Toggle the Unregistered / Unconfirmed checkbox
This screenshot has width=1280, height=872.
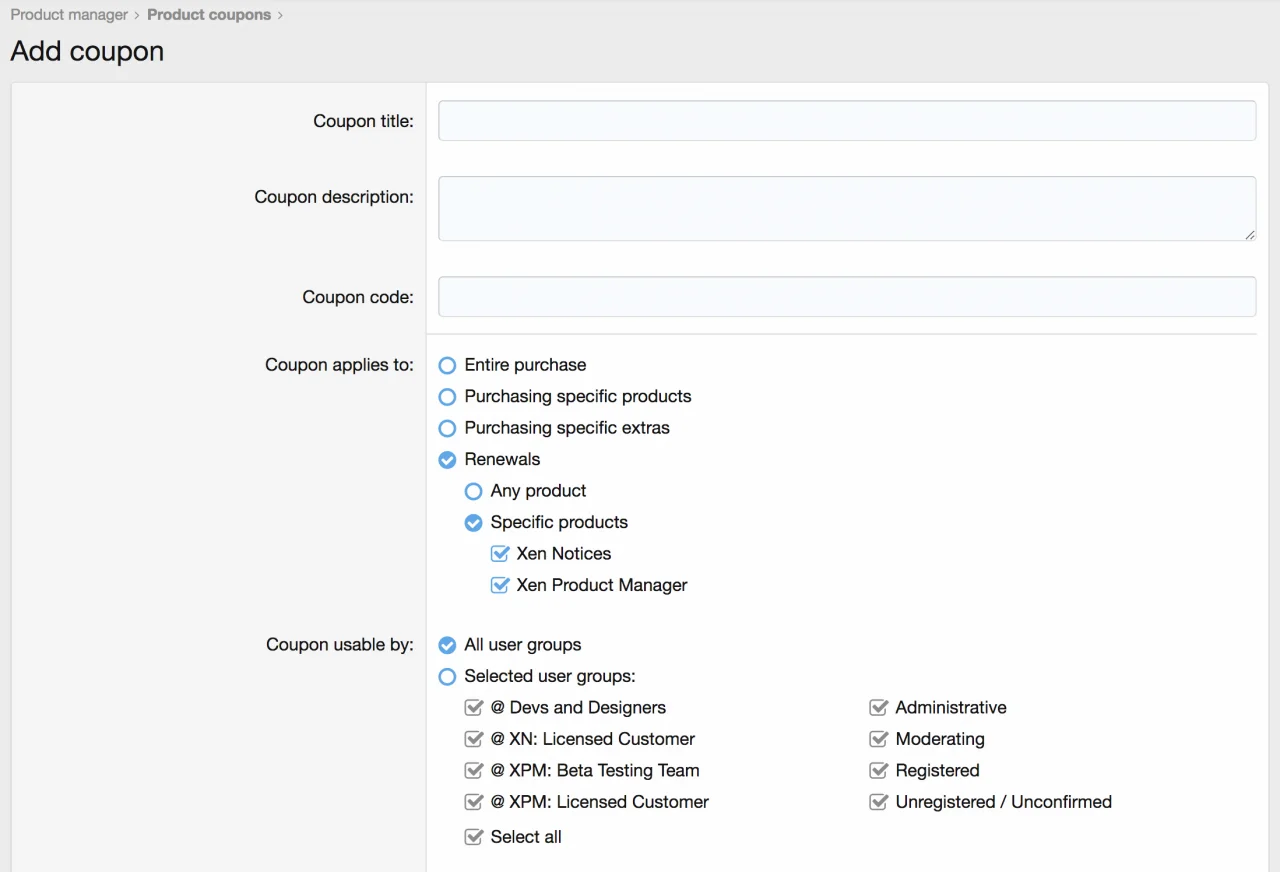[879, 802]
